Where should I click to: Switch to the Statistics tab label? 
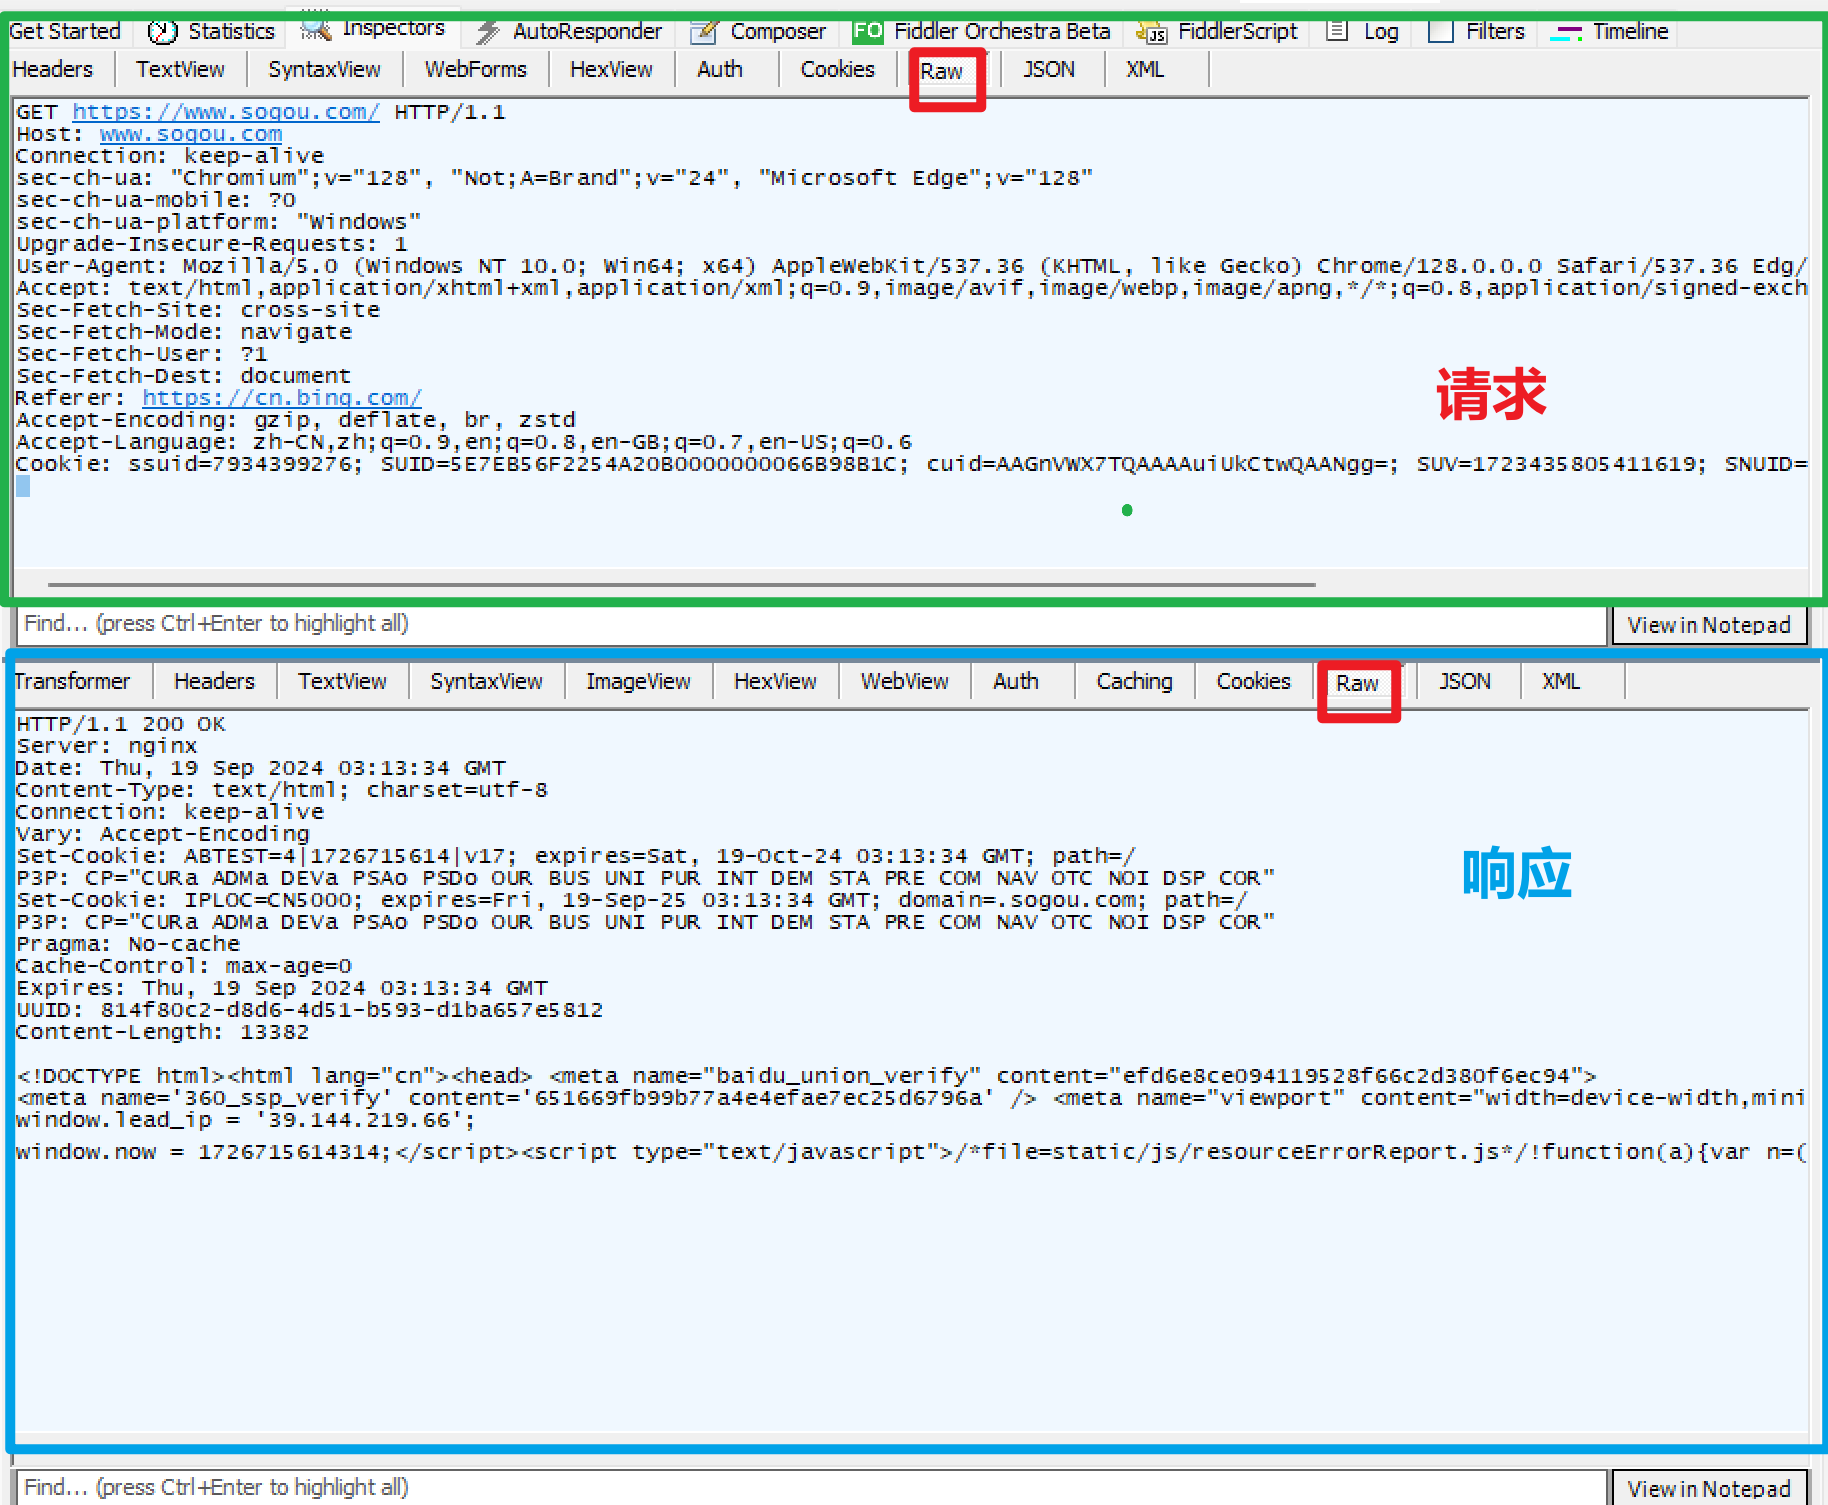(x=231, y=31)
